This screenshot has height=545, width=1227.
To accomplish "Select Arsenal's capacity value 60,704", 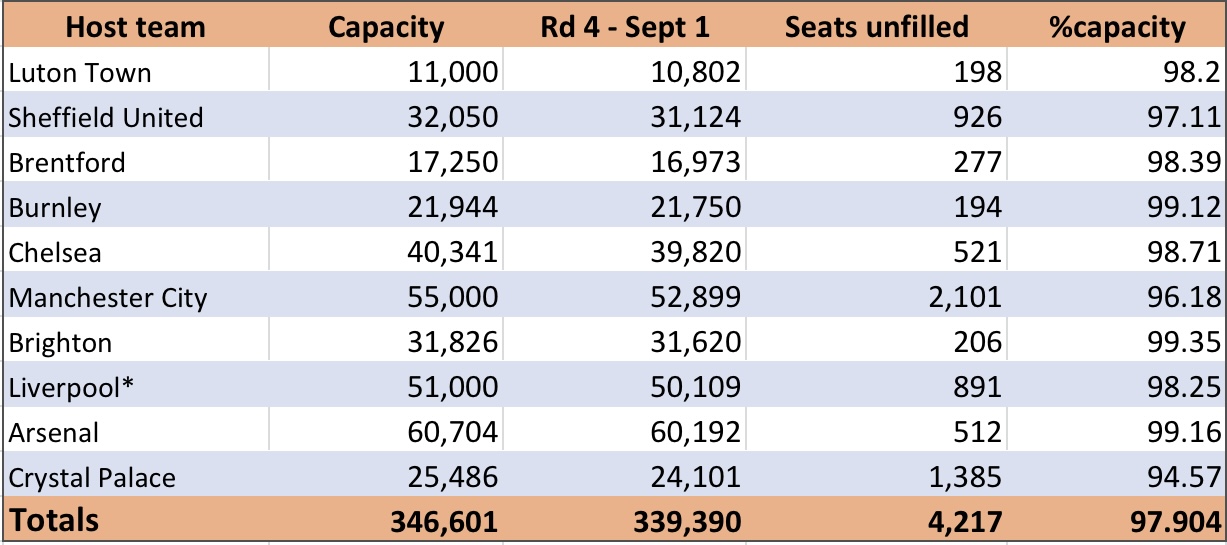I will point(385,433).
